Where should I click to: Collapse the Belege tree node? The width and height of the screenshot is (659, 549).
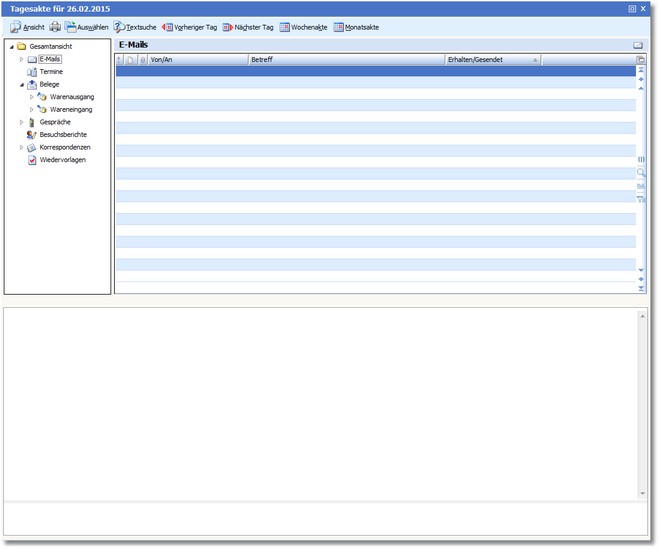point(21,84)
